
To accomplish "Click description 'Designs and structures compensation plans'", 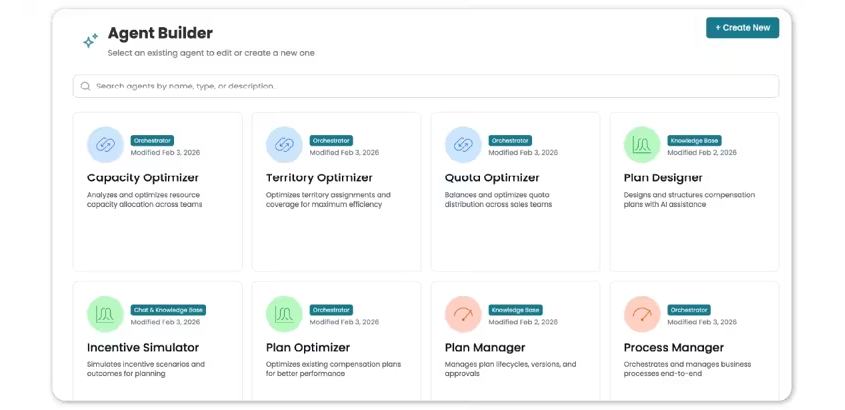I will click(689, 200).
